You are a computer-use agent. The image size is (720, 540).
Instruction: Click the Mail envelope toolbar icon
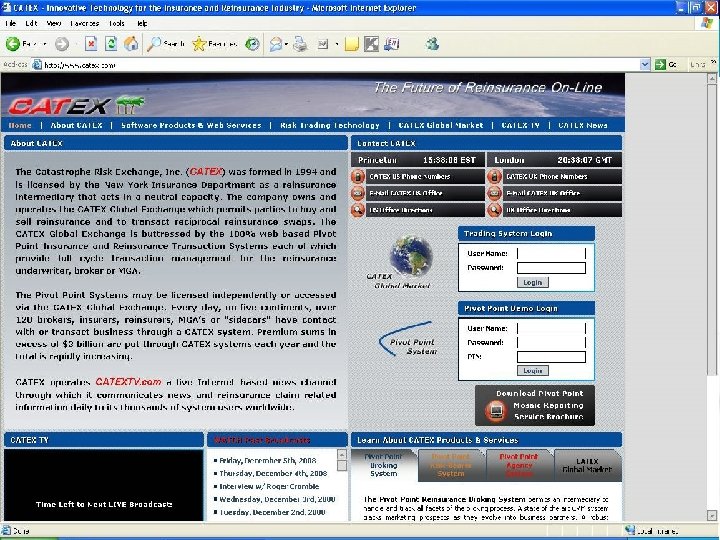coord(276,44)
